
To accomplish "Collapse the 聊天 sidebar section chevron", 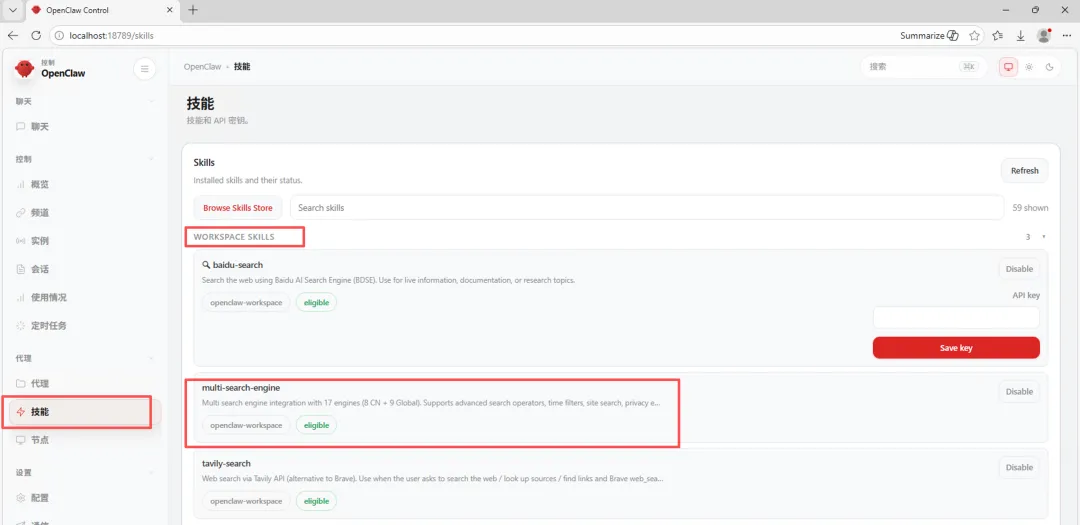I will coord(152,101).
